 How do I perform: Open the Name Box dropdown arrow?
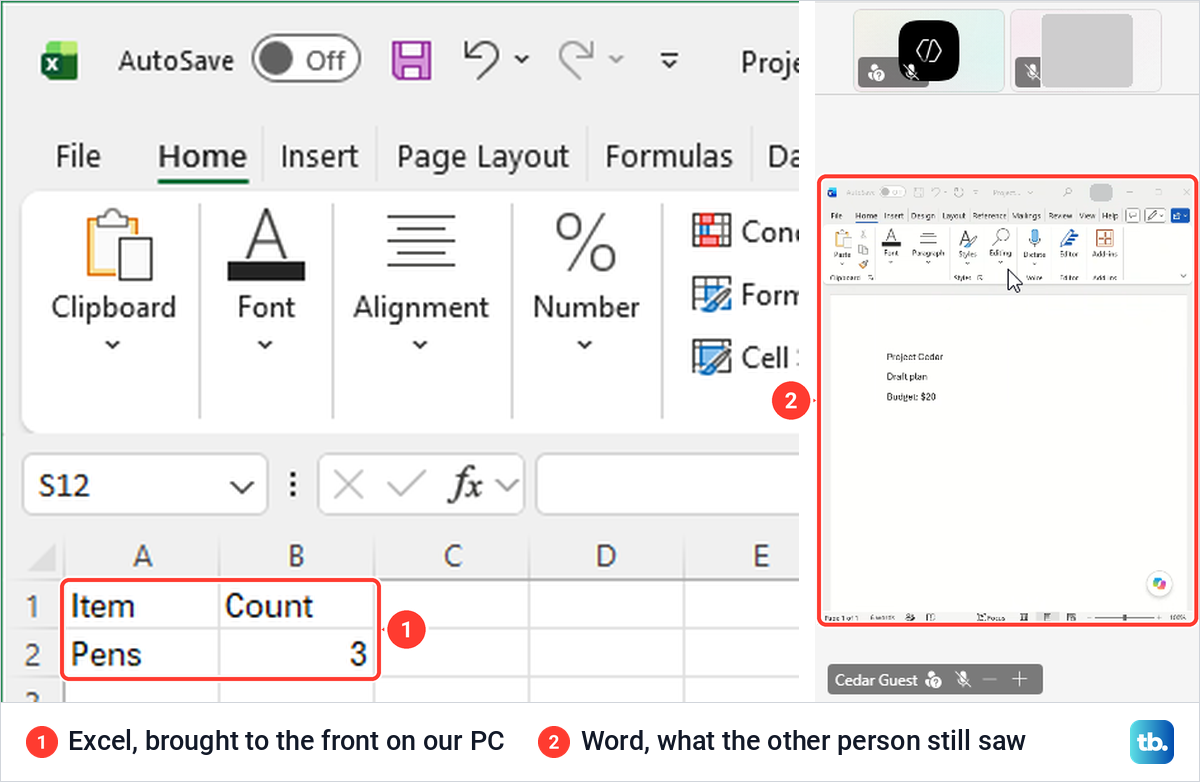[x=241, y=487]
